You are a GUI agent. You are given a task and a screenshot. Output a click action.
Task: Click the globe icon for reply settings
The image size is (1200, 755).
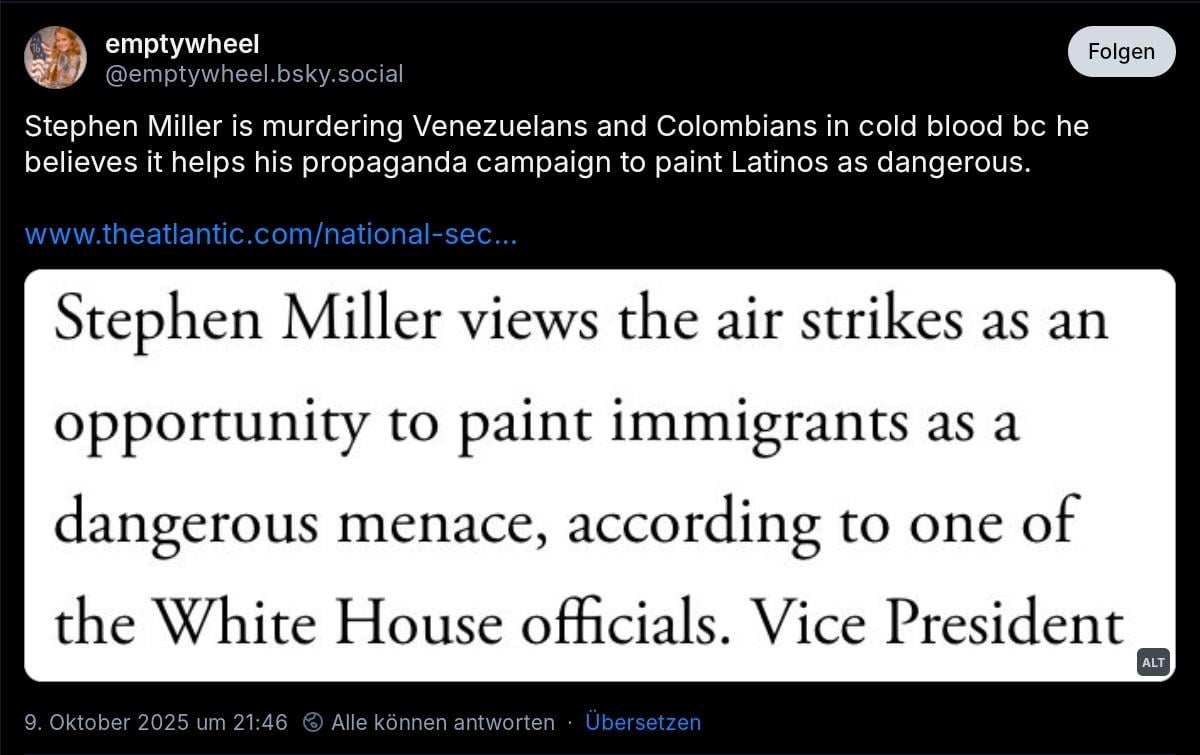(x=314, y=722)
